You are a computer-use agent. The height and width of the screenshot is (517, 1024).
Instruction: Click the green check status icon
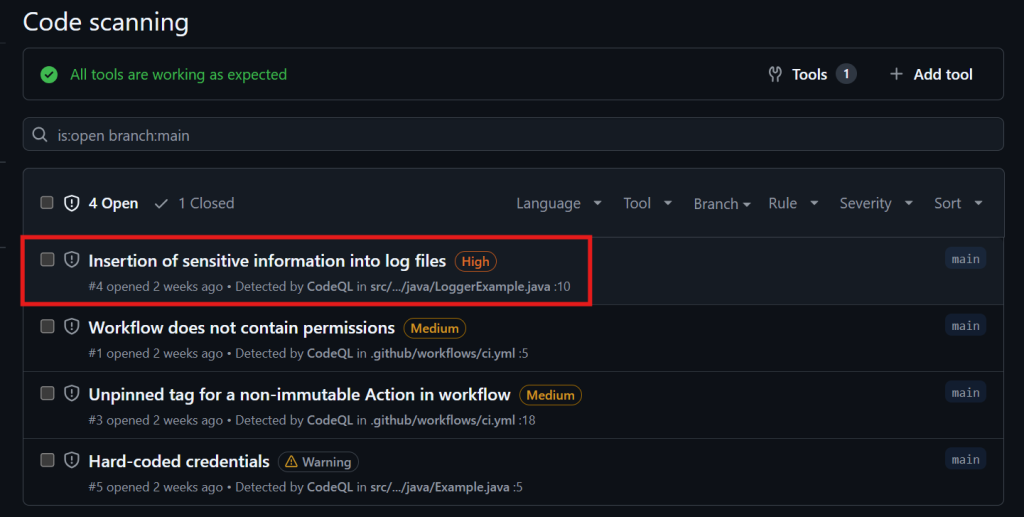point(49,75)
